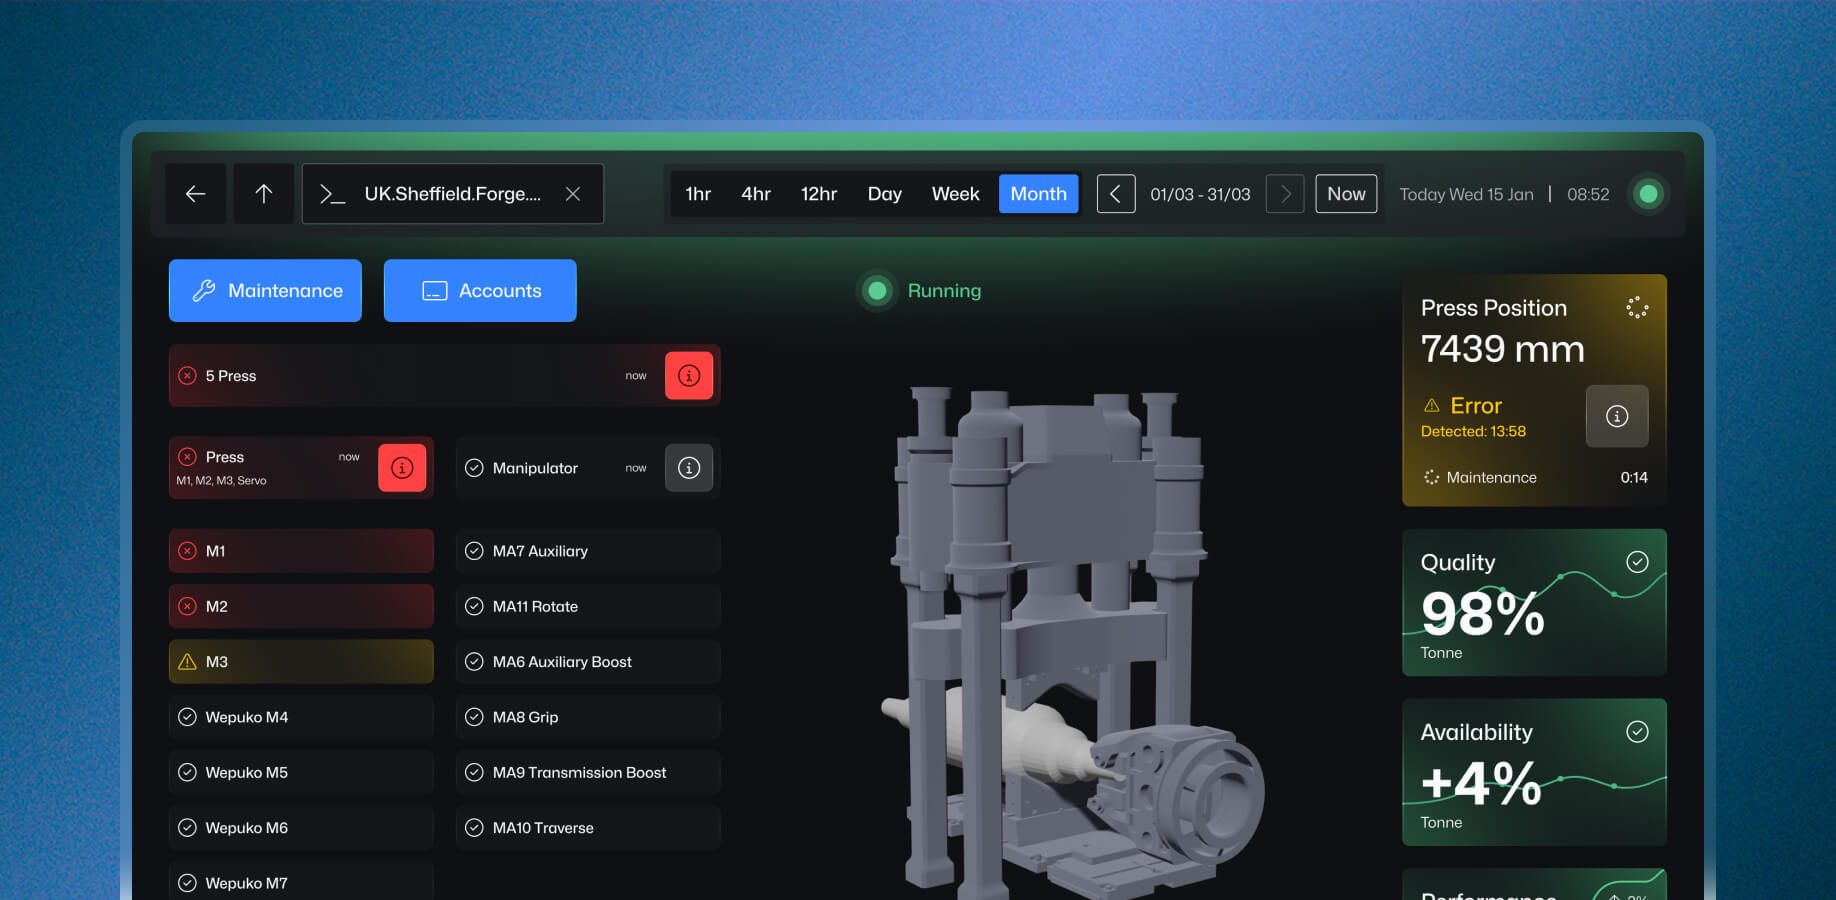The width and height of the screenshot is (1836, 900).
Task: Click checkmark icon on Quality card
Action: coord(1637,562)
